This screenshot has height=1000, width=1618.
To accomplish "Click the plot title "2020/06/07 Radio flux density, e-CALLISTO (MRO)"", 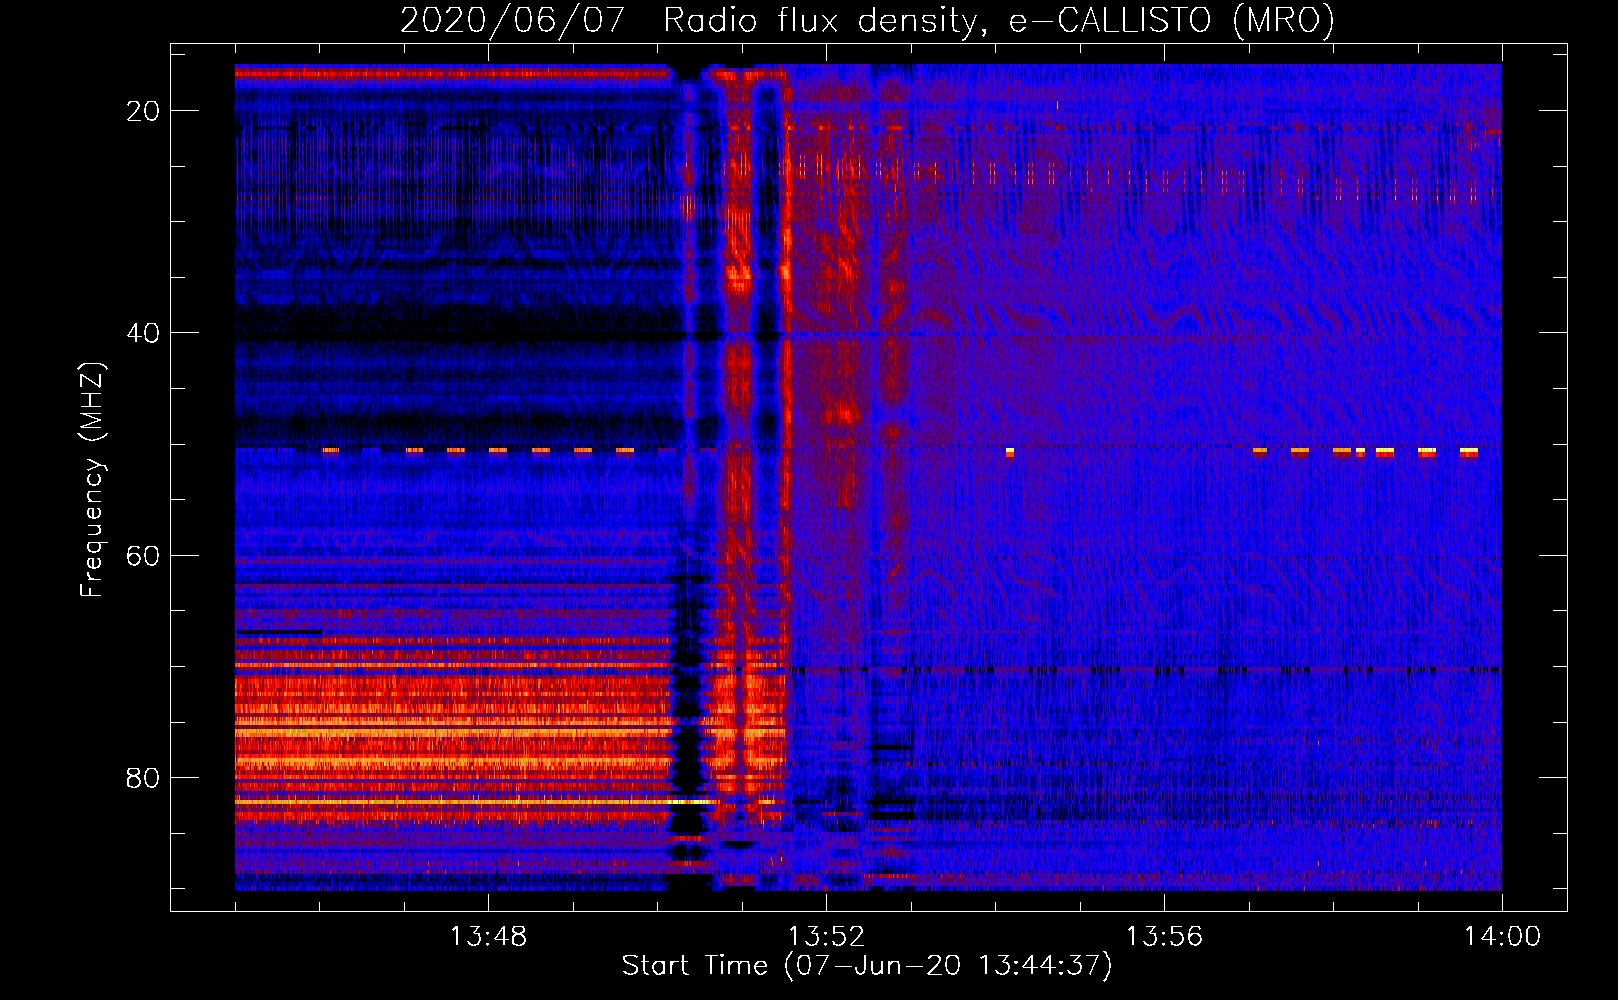I will [867, 20].
